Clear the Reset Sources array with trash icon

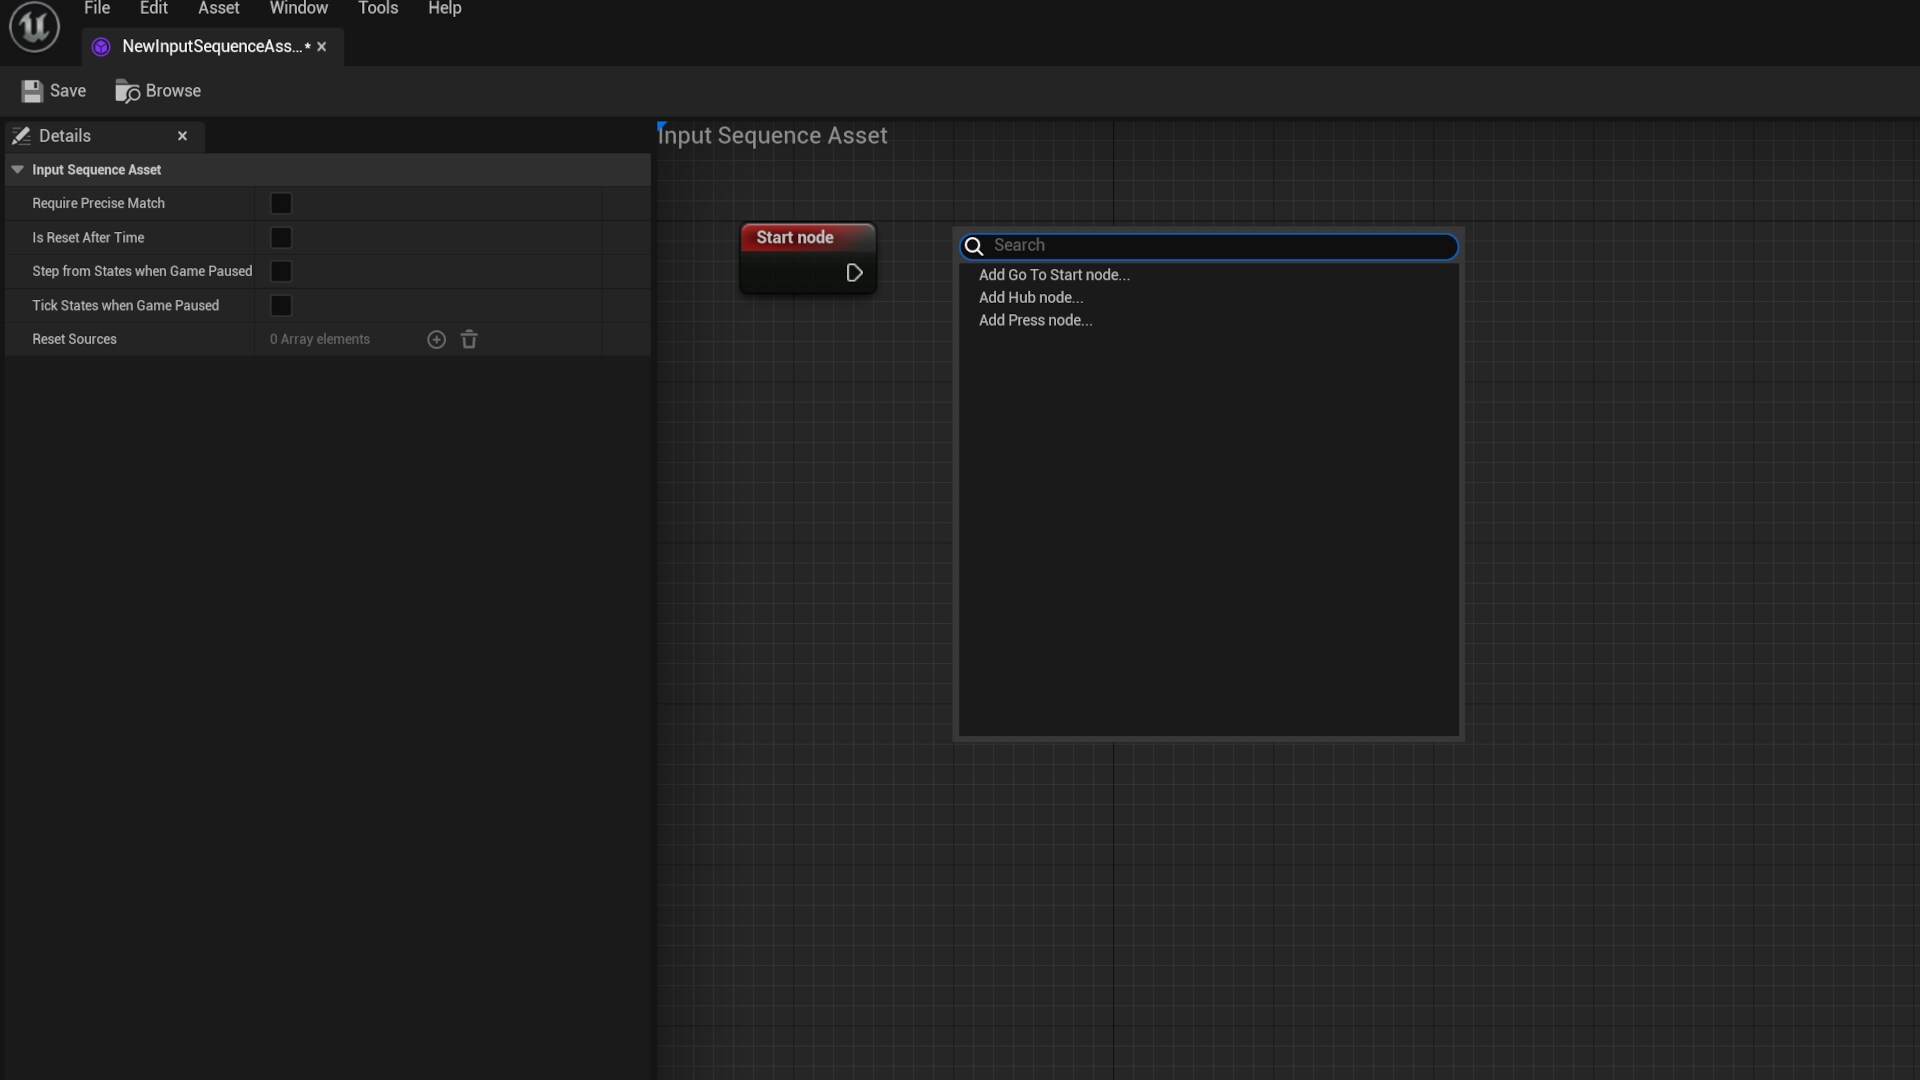[468, 339]
